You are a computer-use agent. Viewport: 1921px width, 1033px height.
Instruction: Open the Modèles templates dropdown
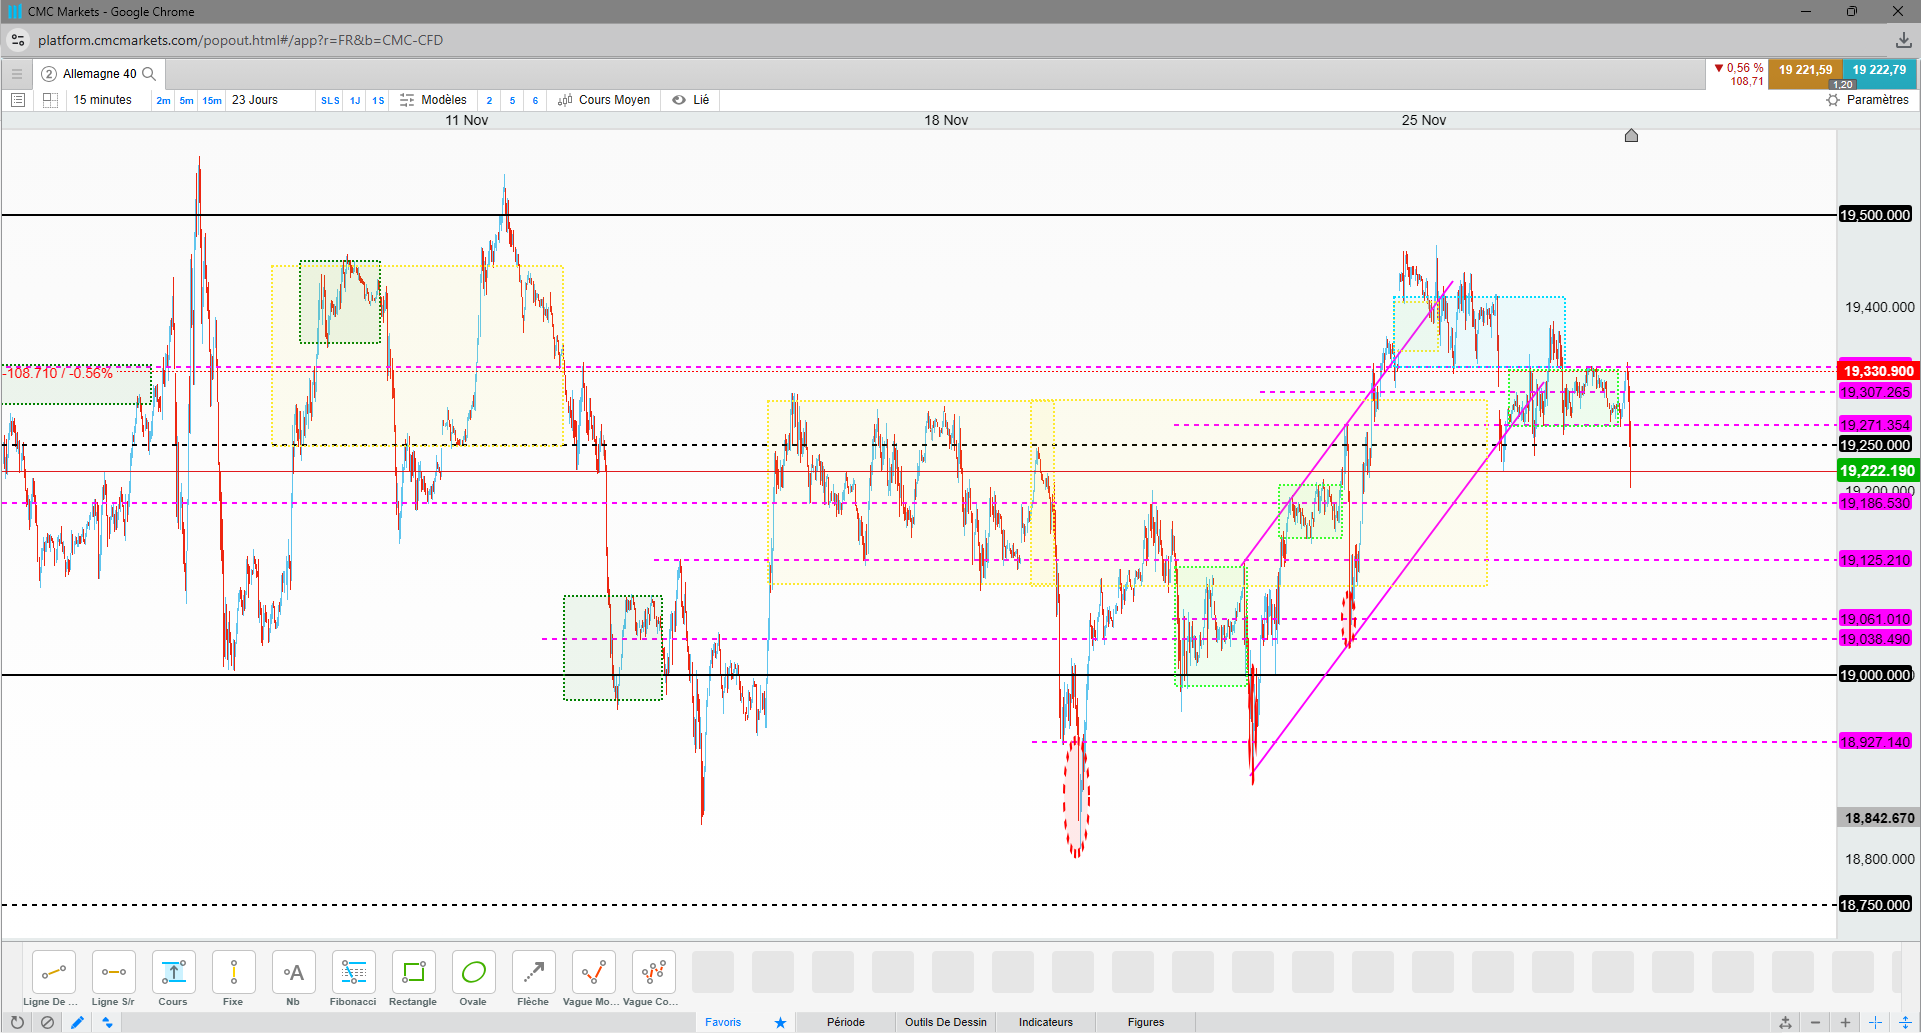434,100
